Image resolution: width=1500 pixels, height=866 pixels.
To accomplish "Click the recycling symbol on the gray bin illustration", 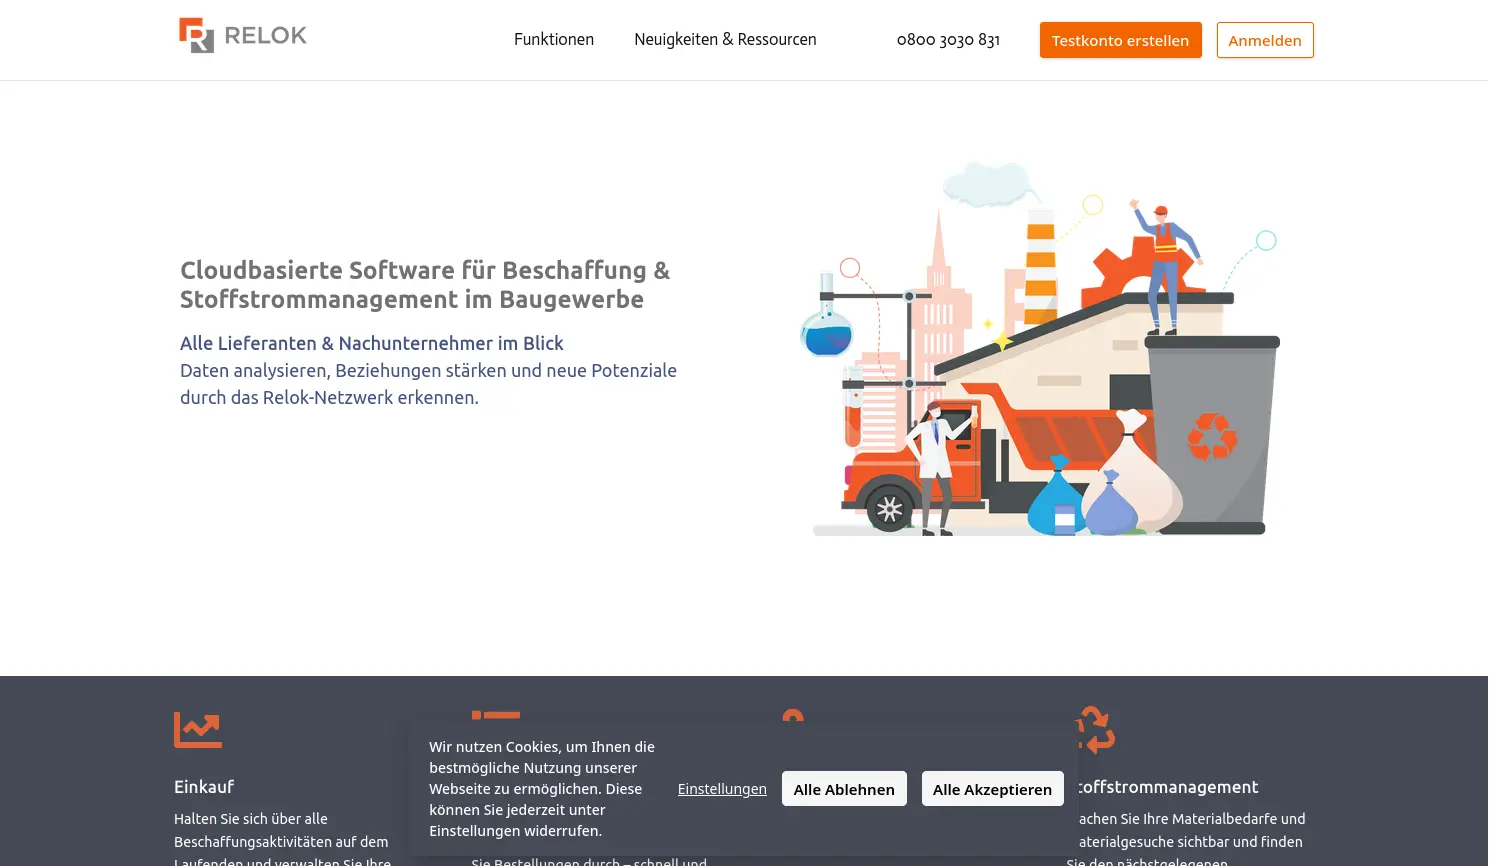I will tap(1212, 437).
